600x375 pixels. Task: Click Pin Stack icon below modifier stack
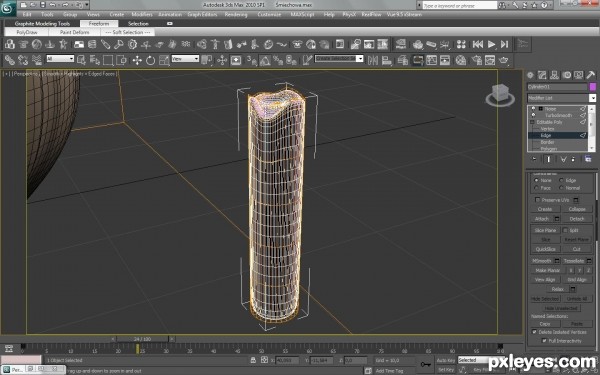tap(535, 159)
